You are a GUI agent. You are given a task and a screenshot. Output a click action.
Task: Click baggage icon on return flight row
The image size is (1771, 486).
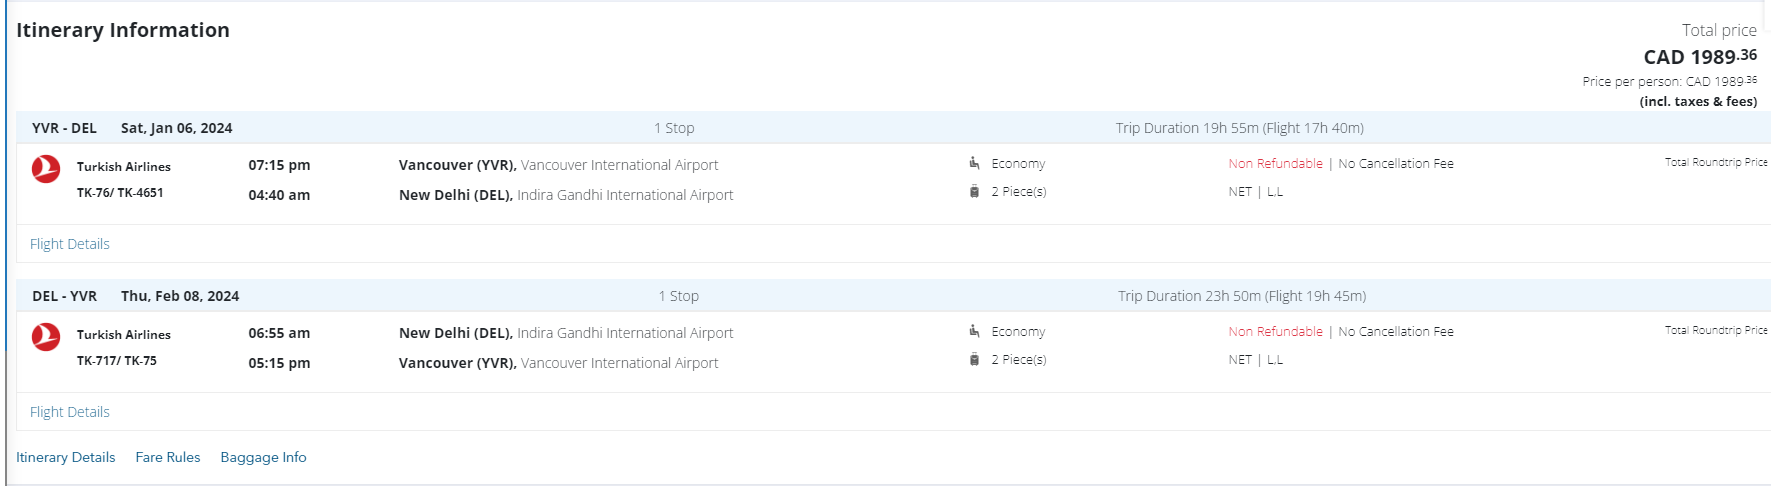[974, 359]
